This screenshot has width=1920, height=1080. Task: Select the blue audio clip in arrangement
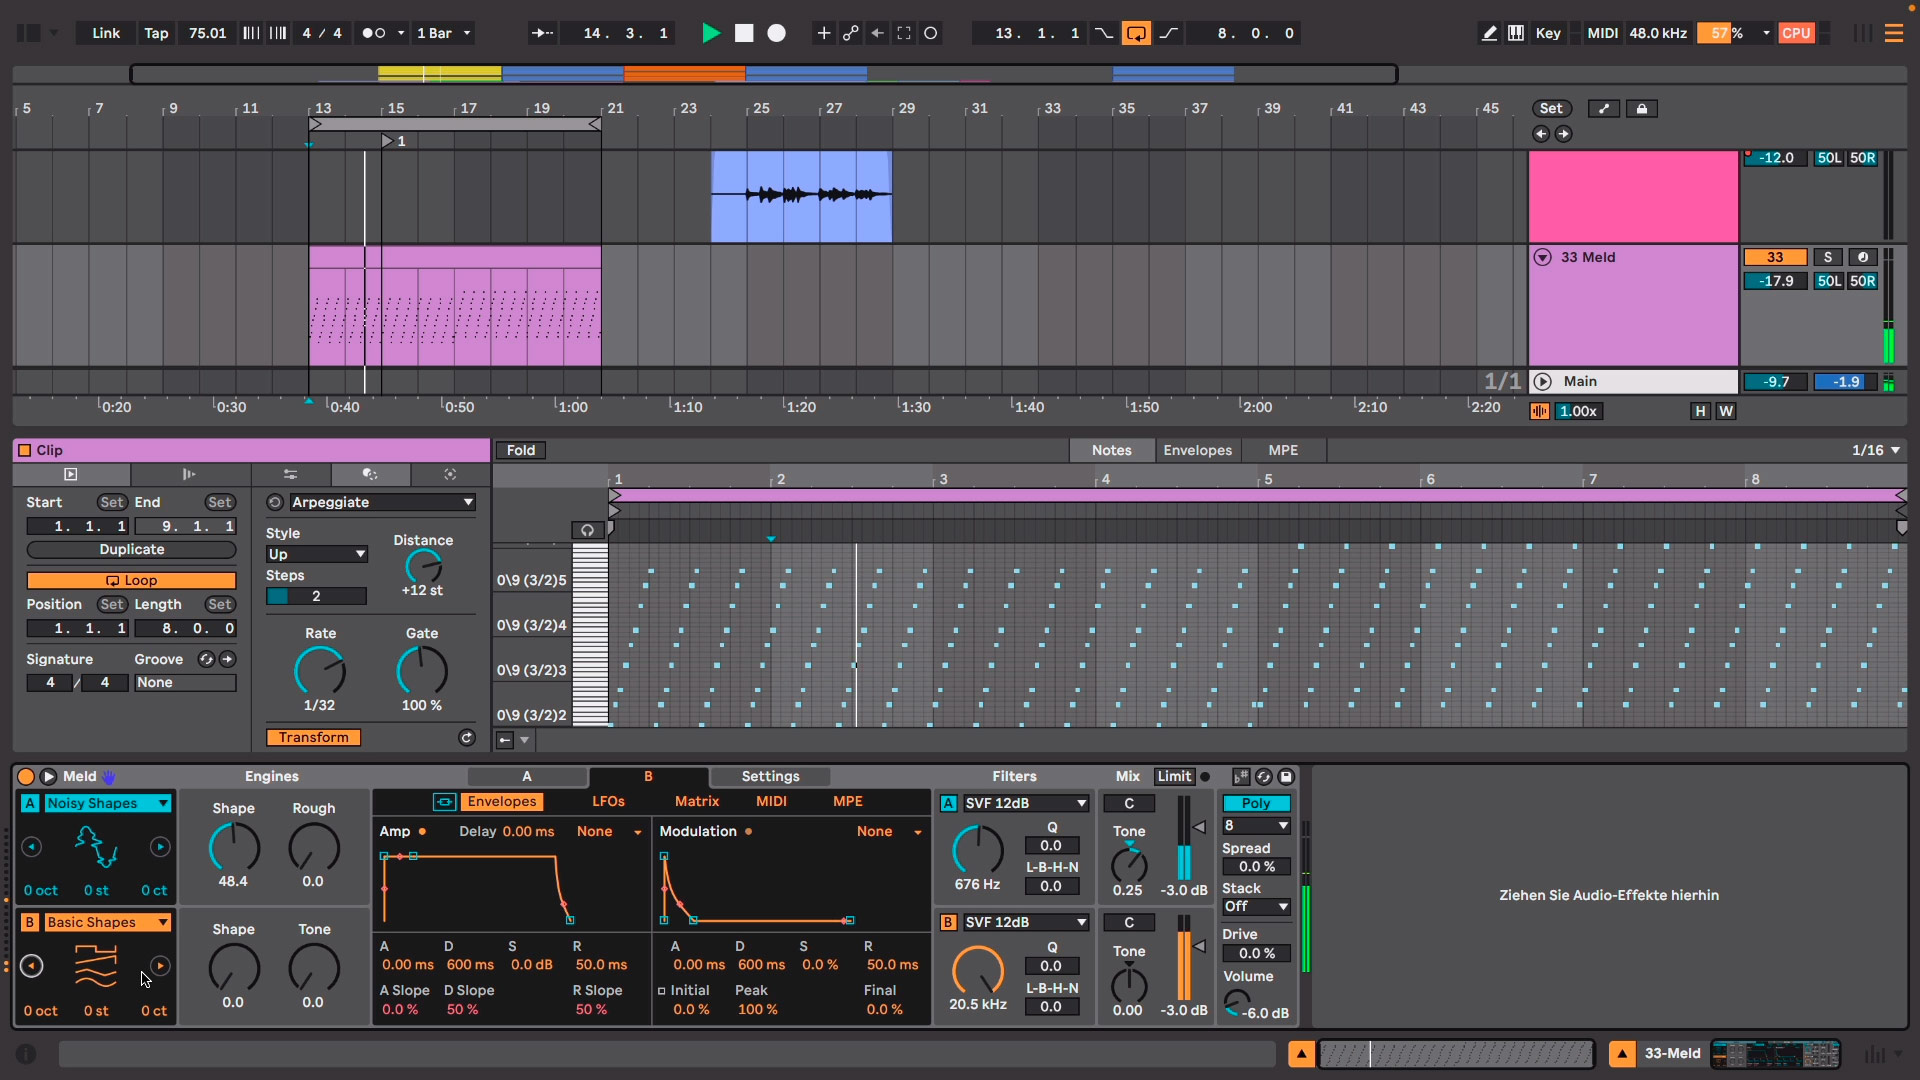point(801,196)
